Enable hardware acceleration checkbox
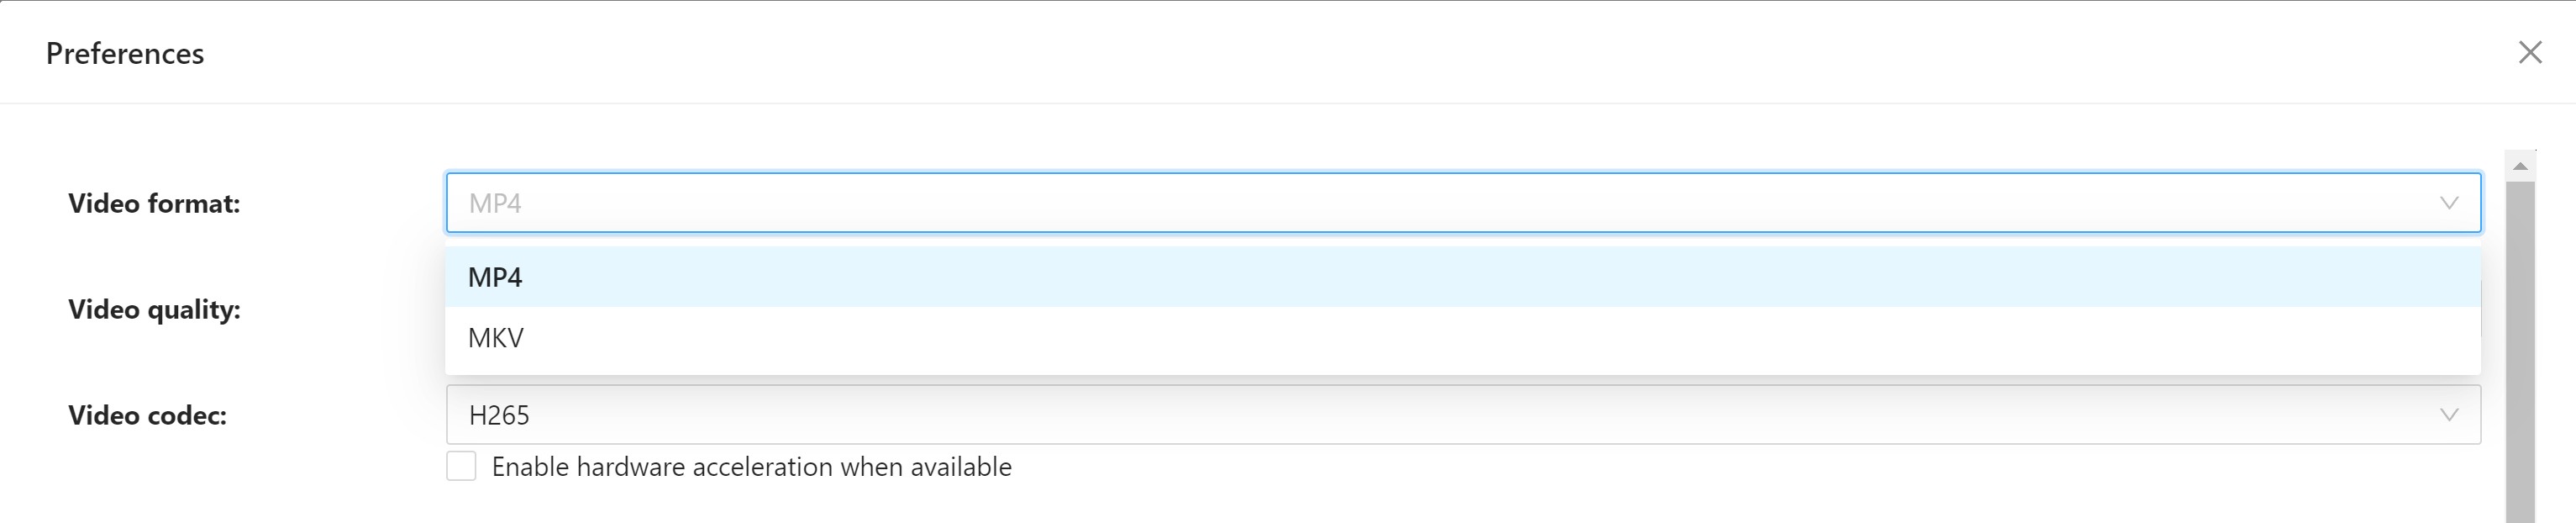 tap(461, 466)
